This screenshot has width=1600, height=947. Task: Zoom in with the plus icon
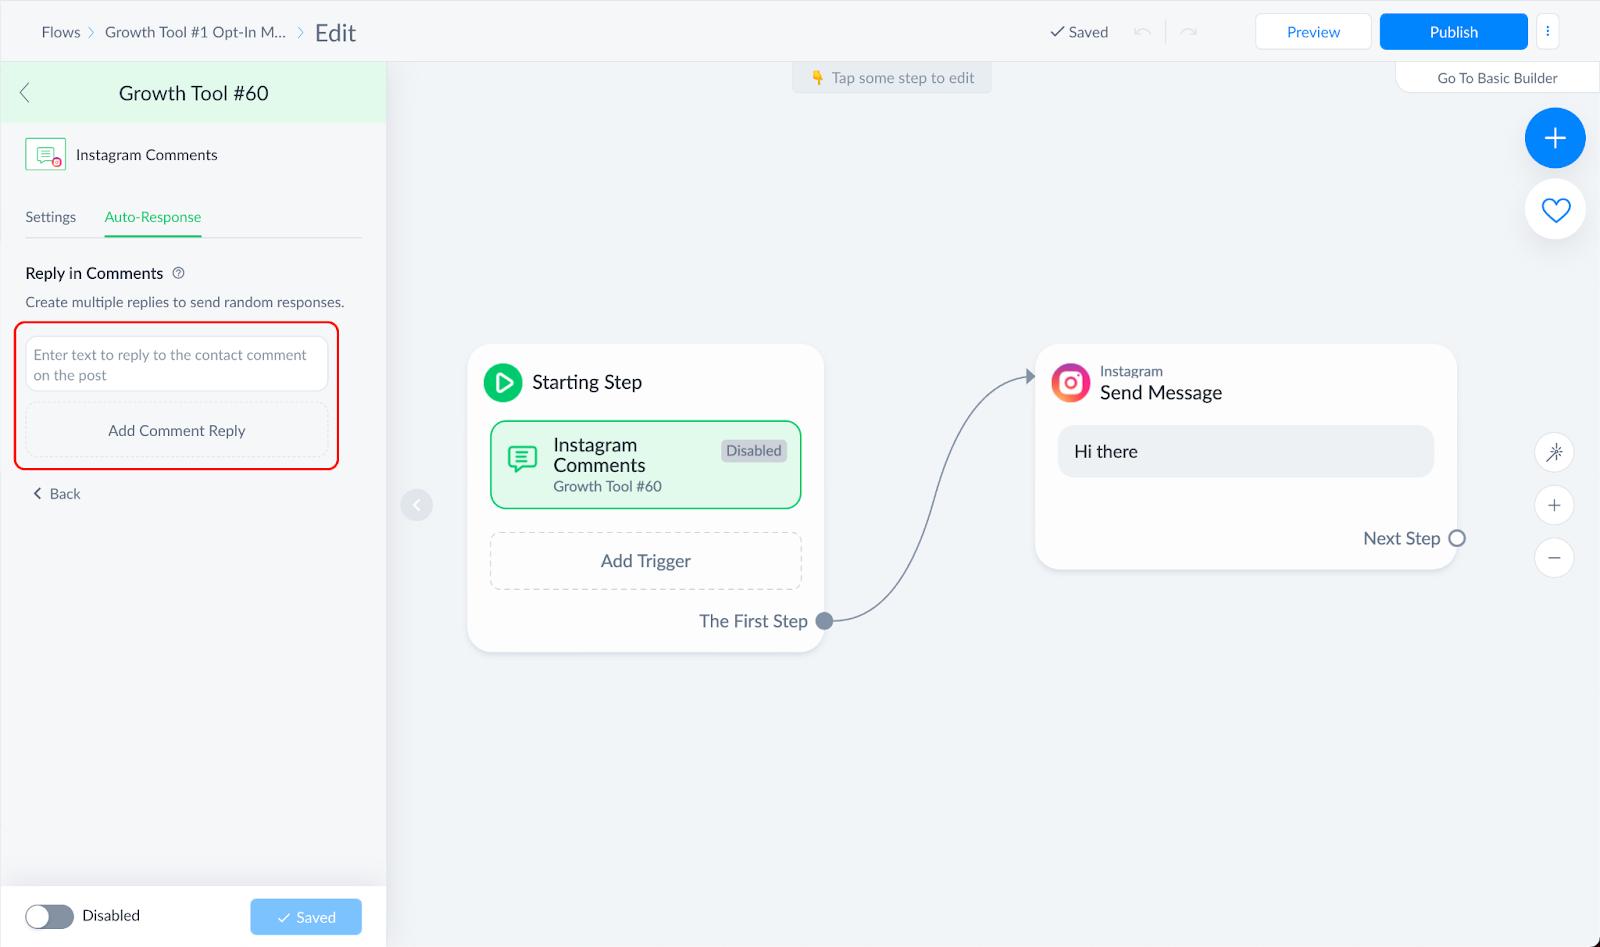(x=1554, y=505)
